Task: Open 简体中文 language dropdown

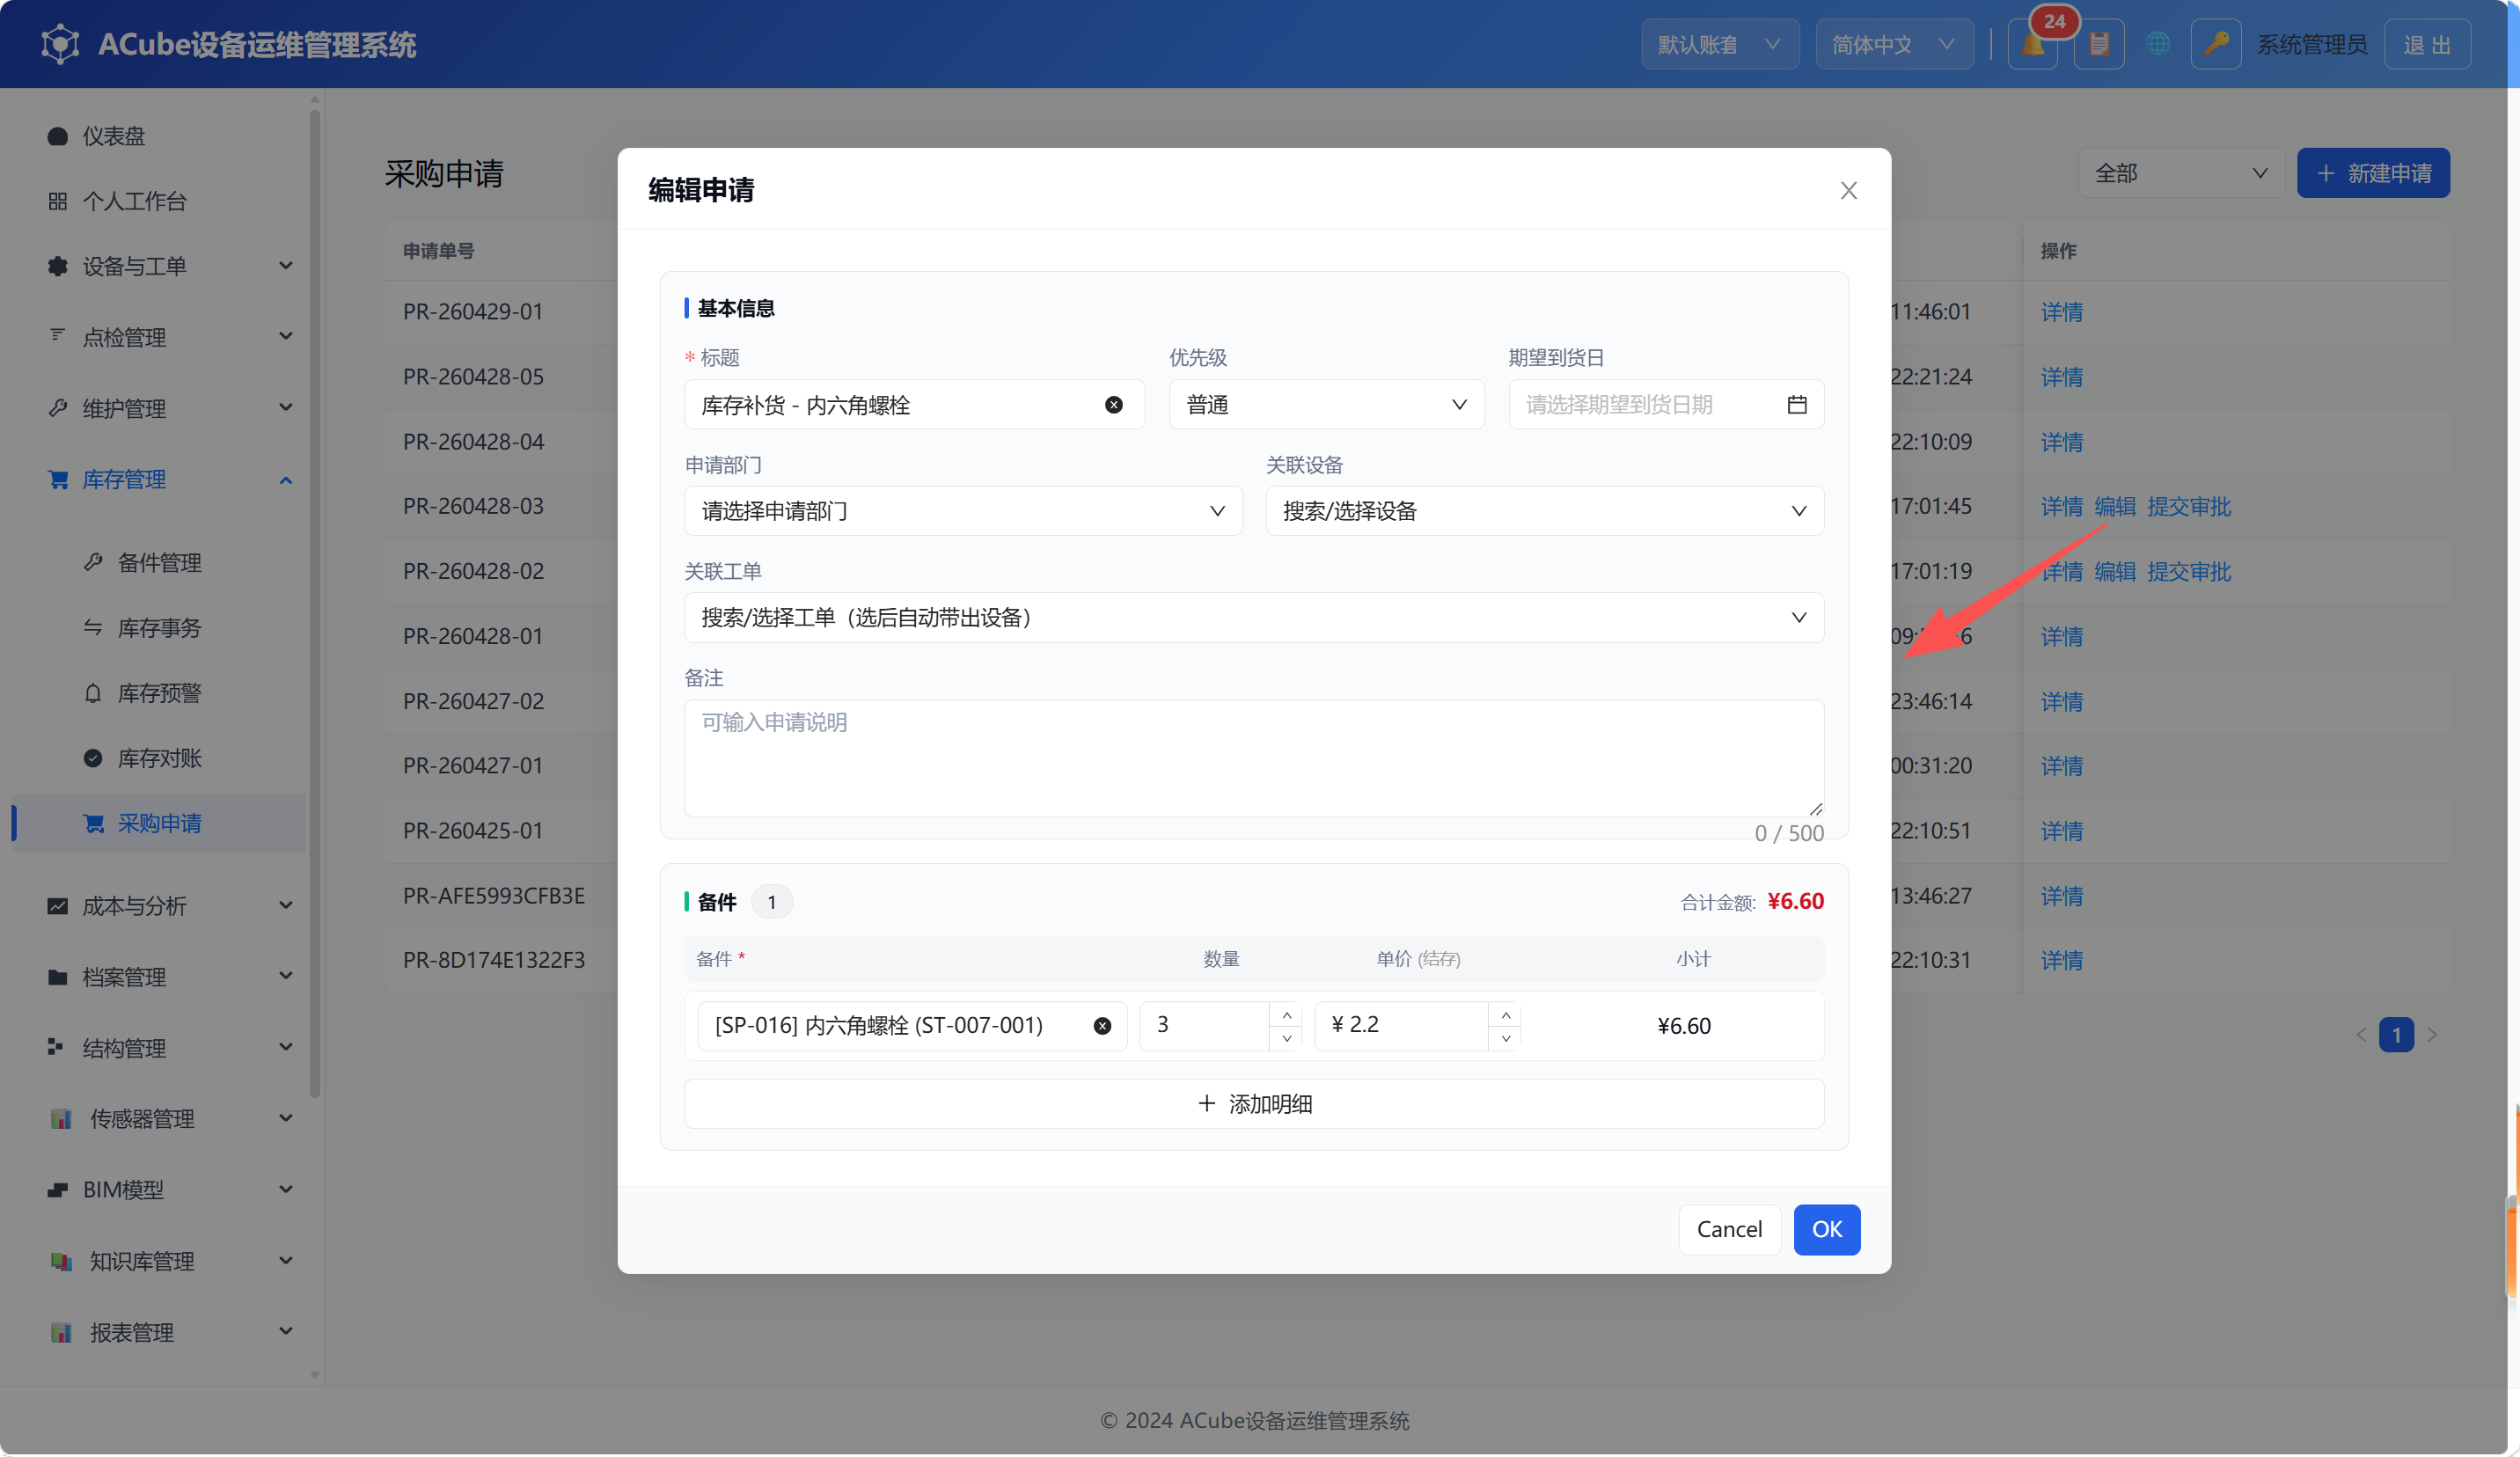Action: [1894, 45]
